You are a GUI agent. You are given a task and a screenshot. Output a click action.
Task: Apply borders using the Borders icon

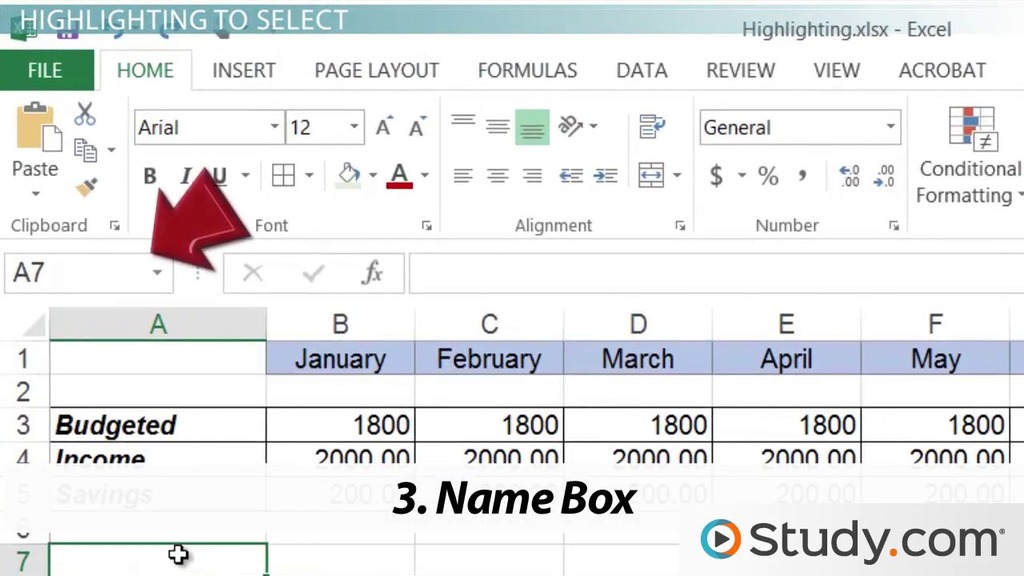(x=283, y=175)
